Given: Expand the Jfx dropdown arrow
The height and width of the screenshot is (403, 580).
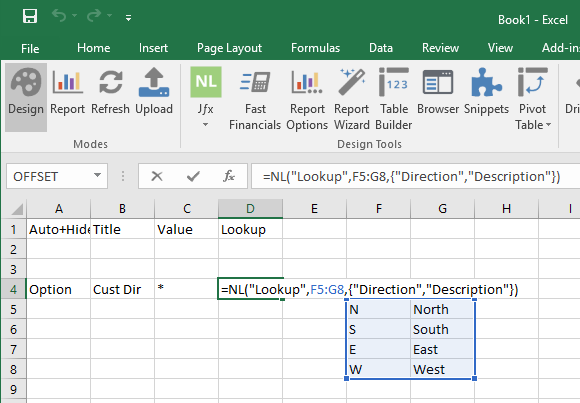Looking at the screenshot, I should pos(205,125).
